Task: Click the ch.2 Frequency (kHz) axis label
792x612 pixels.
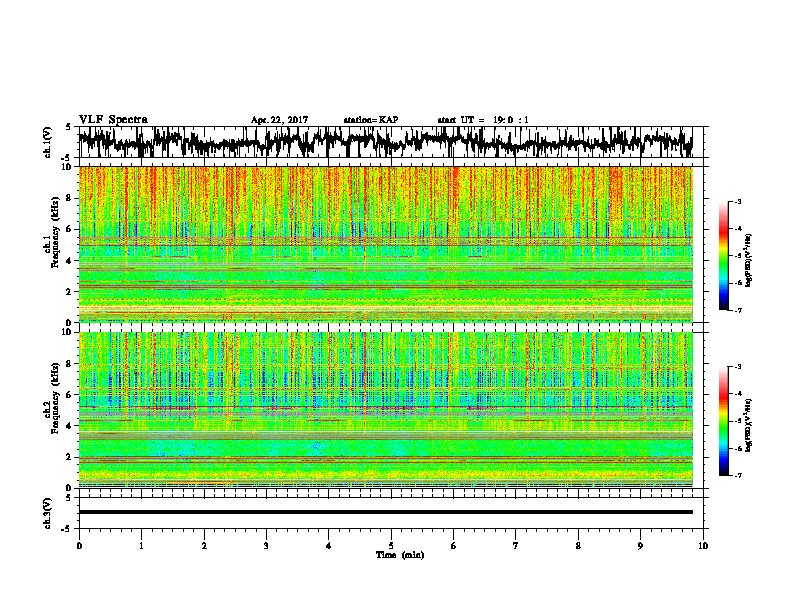Action: coord(56,398)
